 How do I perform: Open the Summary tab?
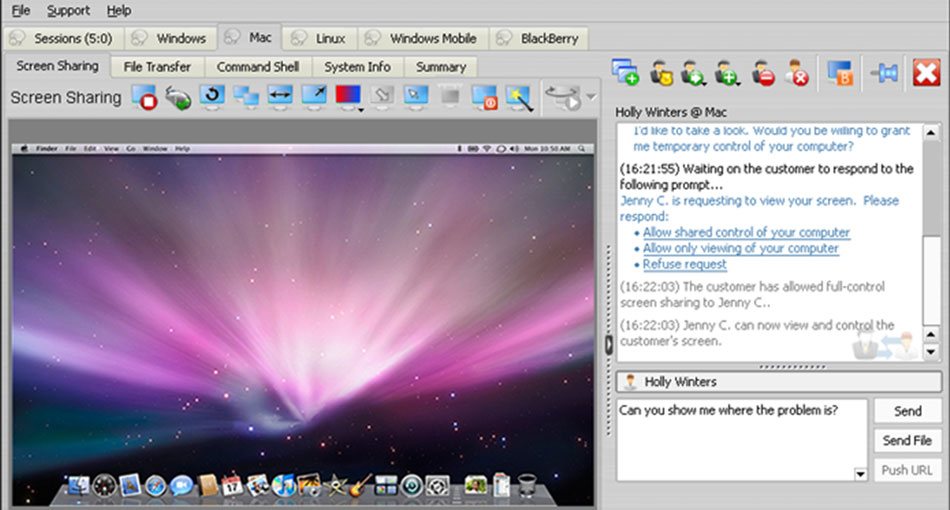coord(440,67)
